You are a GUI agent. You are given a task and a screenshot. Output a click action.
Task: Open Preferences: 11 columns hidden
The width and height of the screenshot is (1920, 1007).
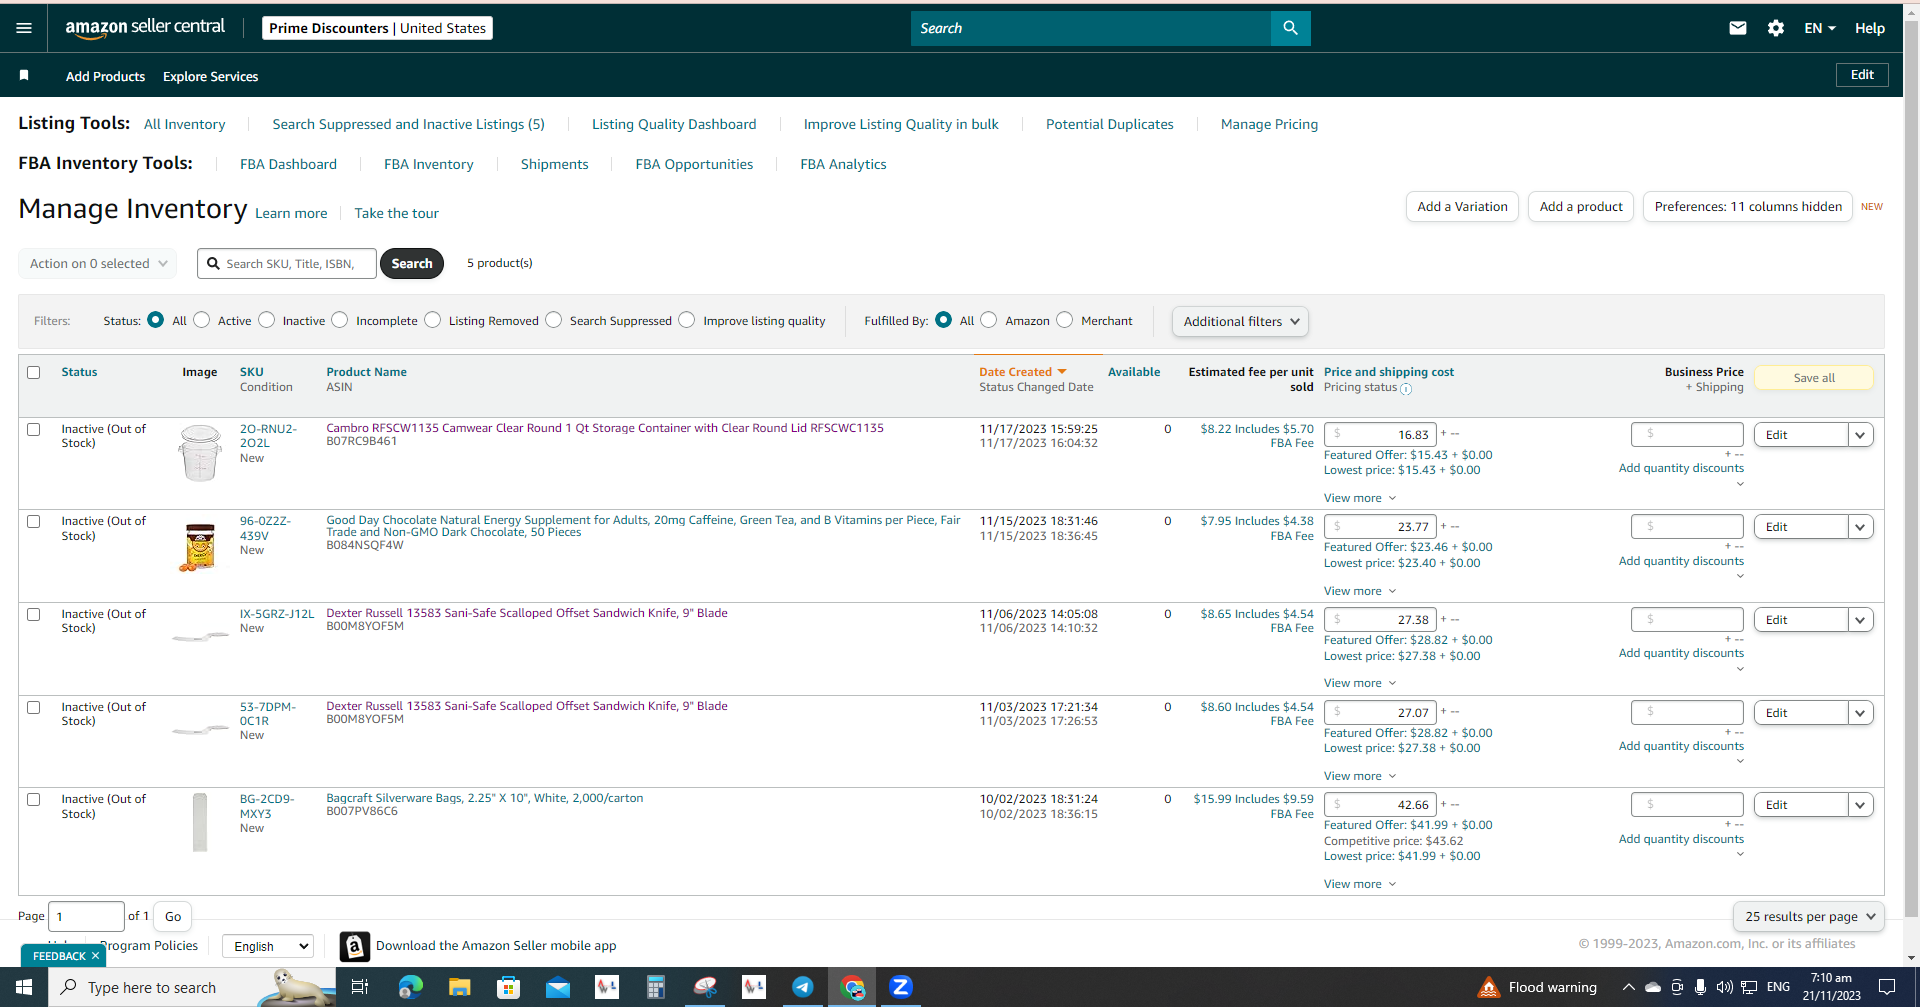pos(1748,207)
